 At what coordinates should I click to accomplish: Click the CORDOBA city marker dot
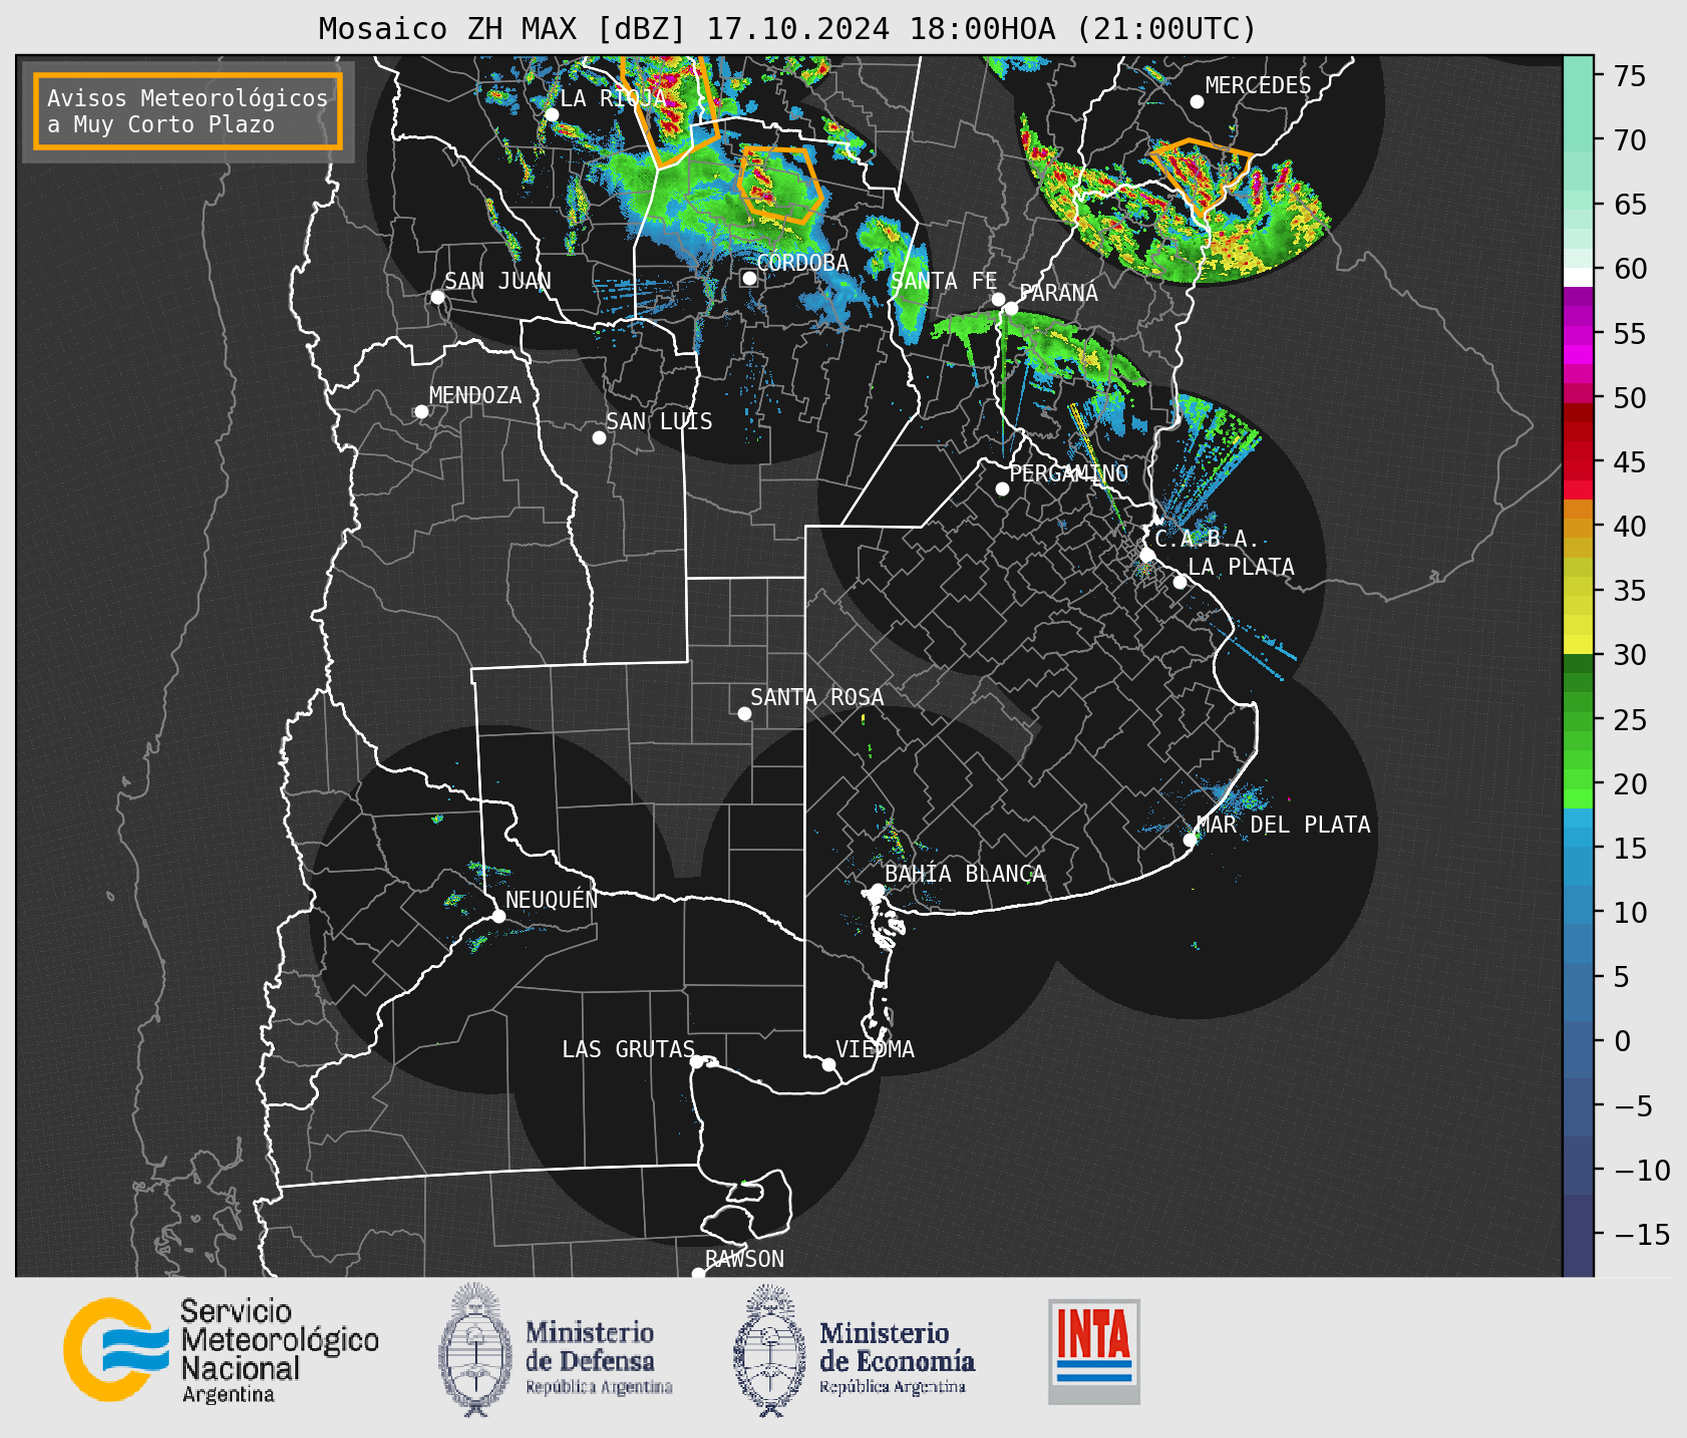(x=749, y=278)
